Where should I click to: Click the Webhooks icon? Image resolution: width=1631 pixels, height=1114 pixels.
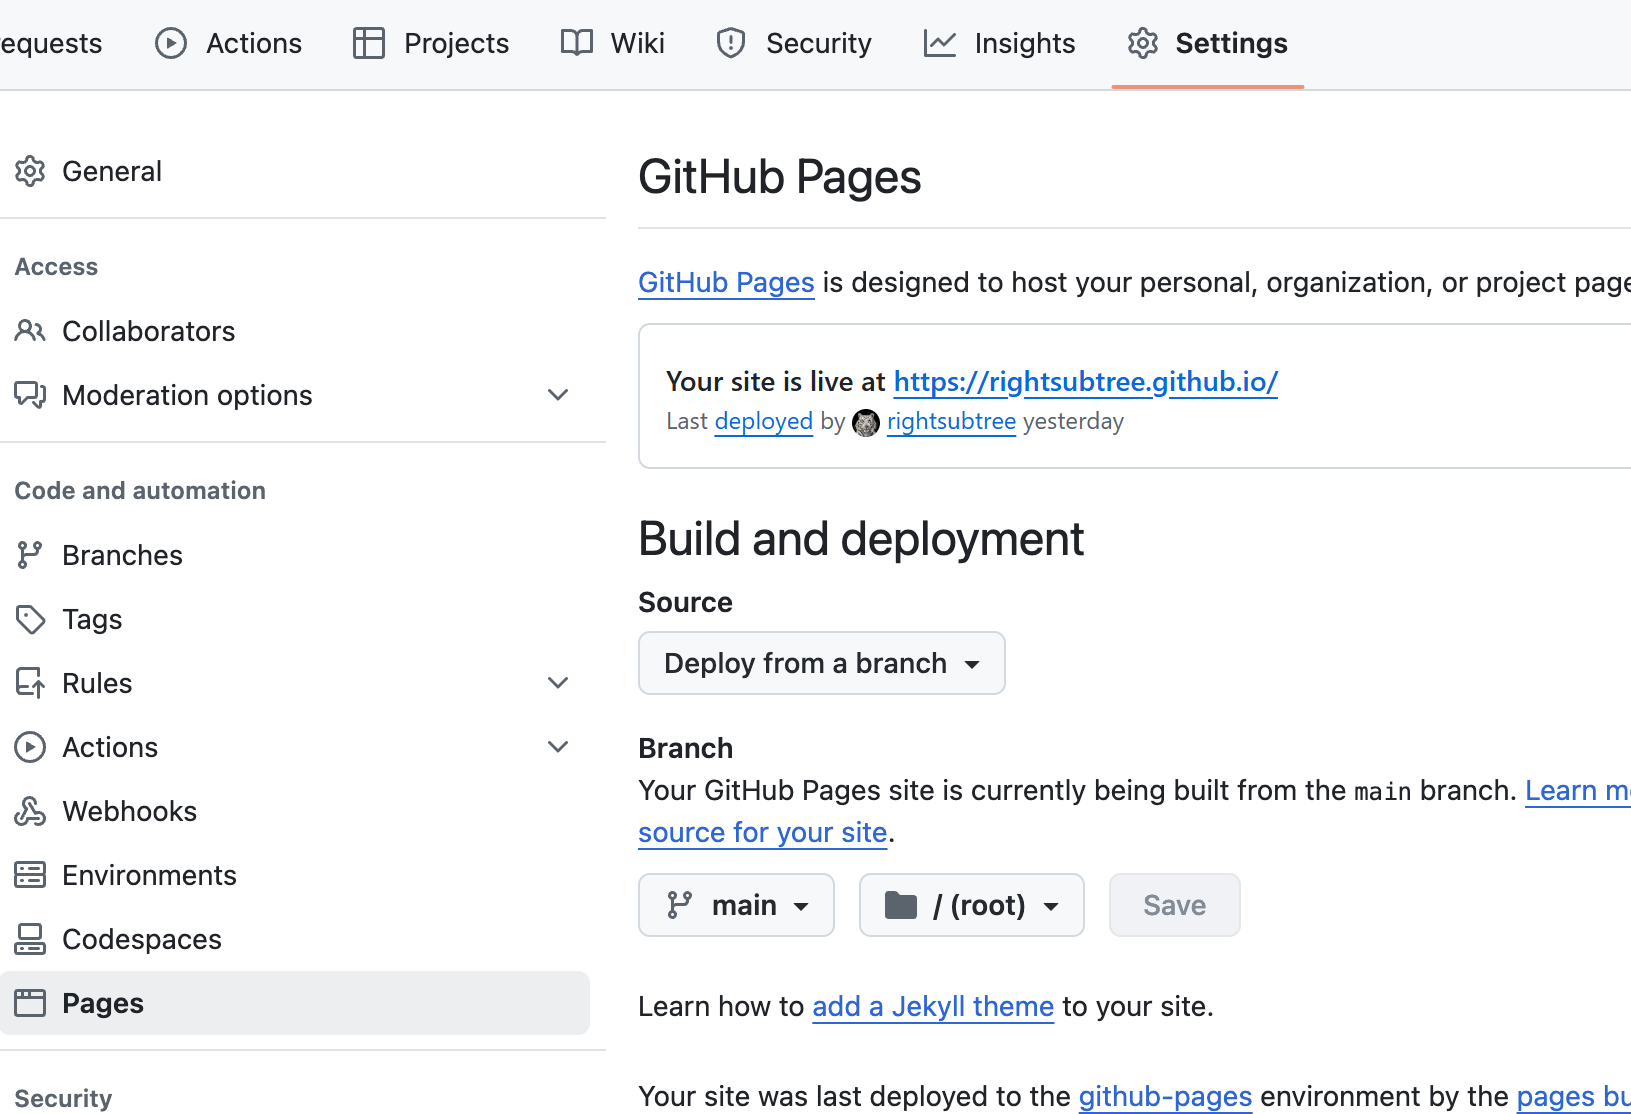[30, 811]
